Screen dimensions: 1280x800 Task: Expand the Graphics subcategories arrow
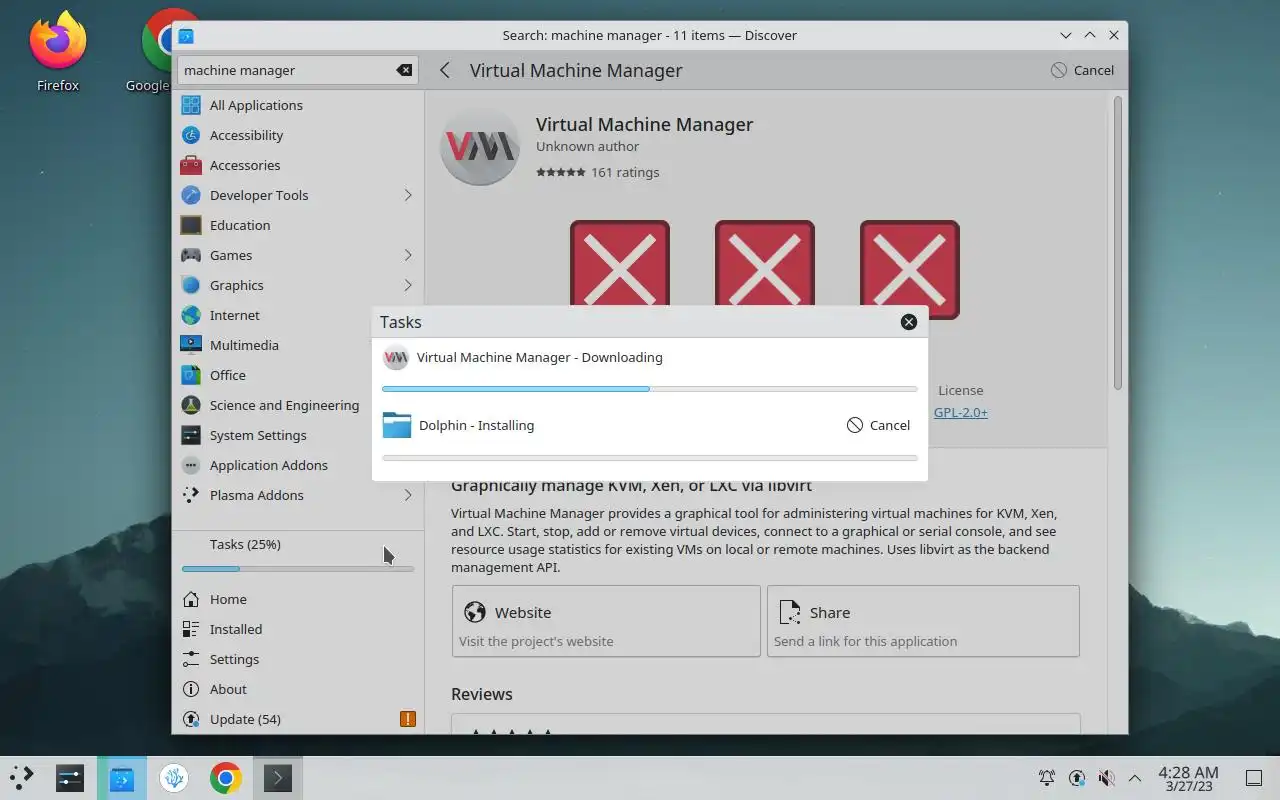point(408,285)
